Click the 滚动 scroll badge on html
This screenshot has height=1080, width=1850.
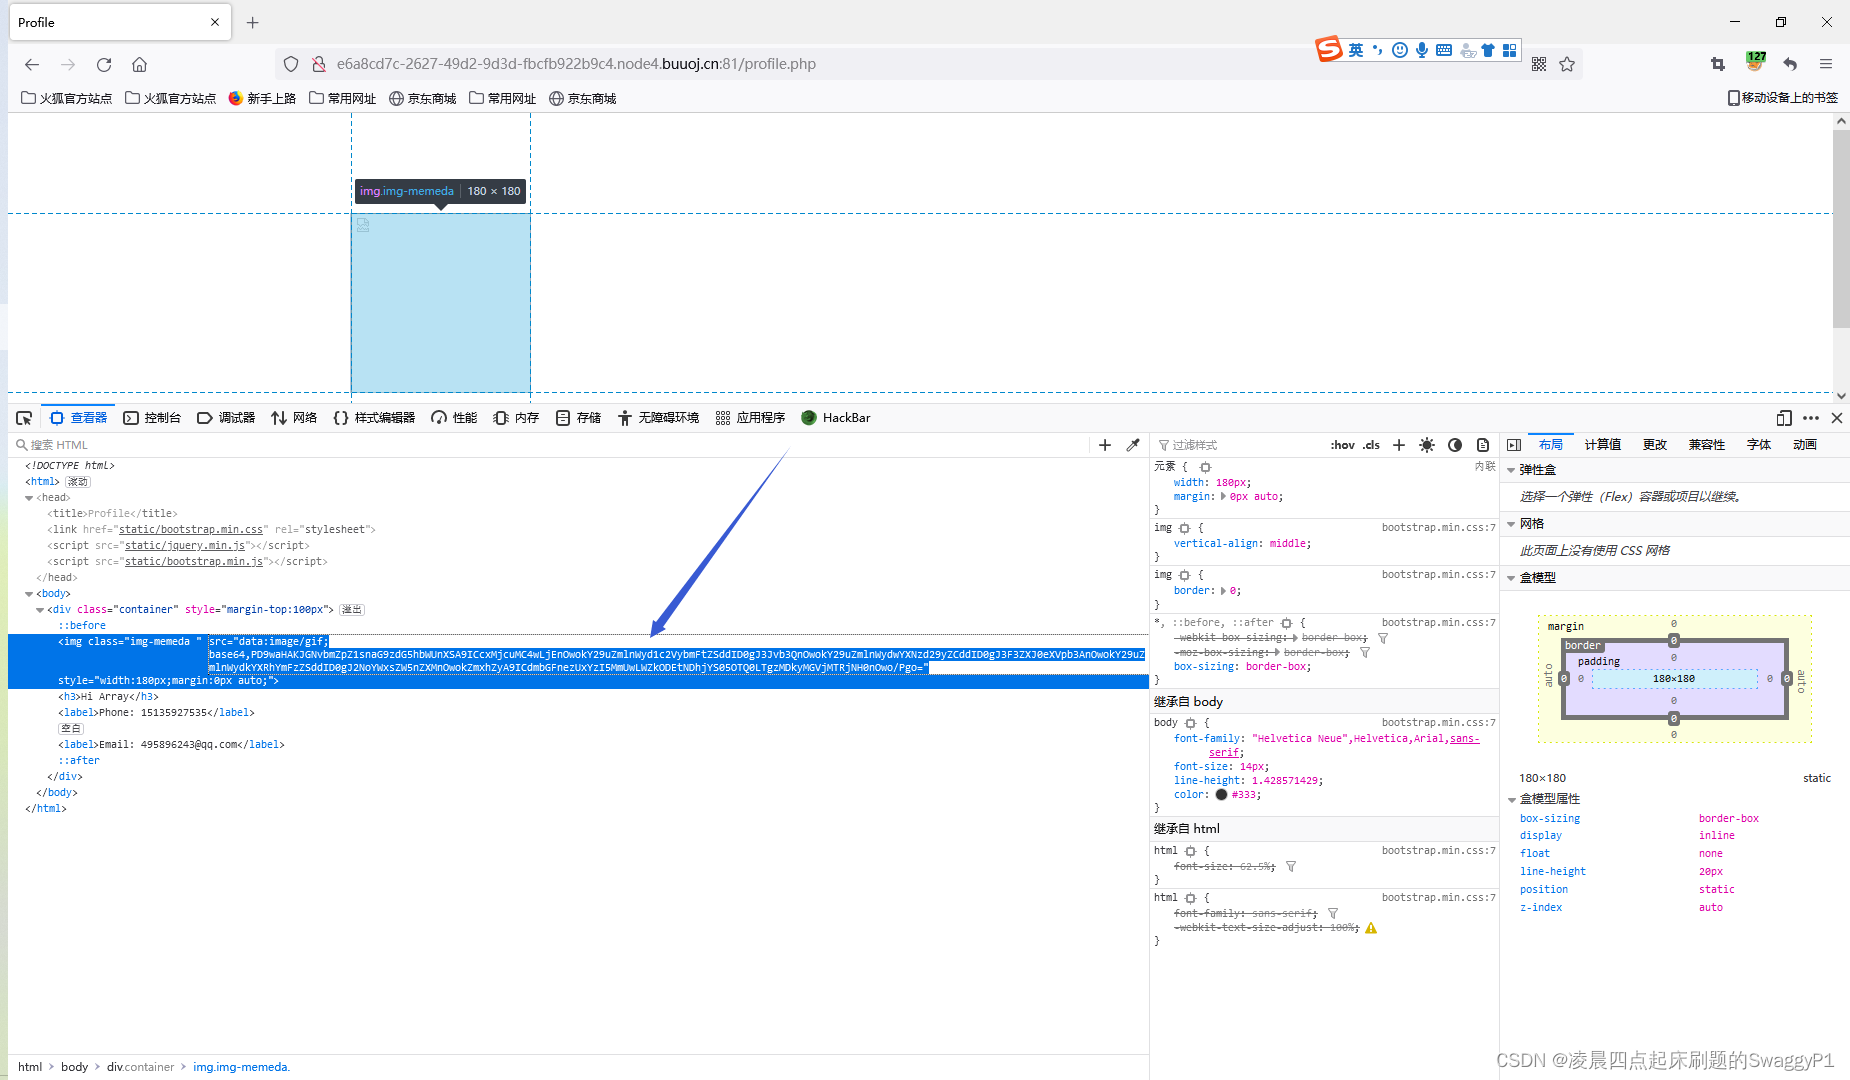pyautogui.click(x=78, y=482)
